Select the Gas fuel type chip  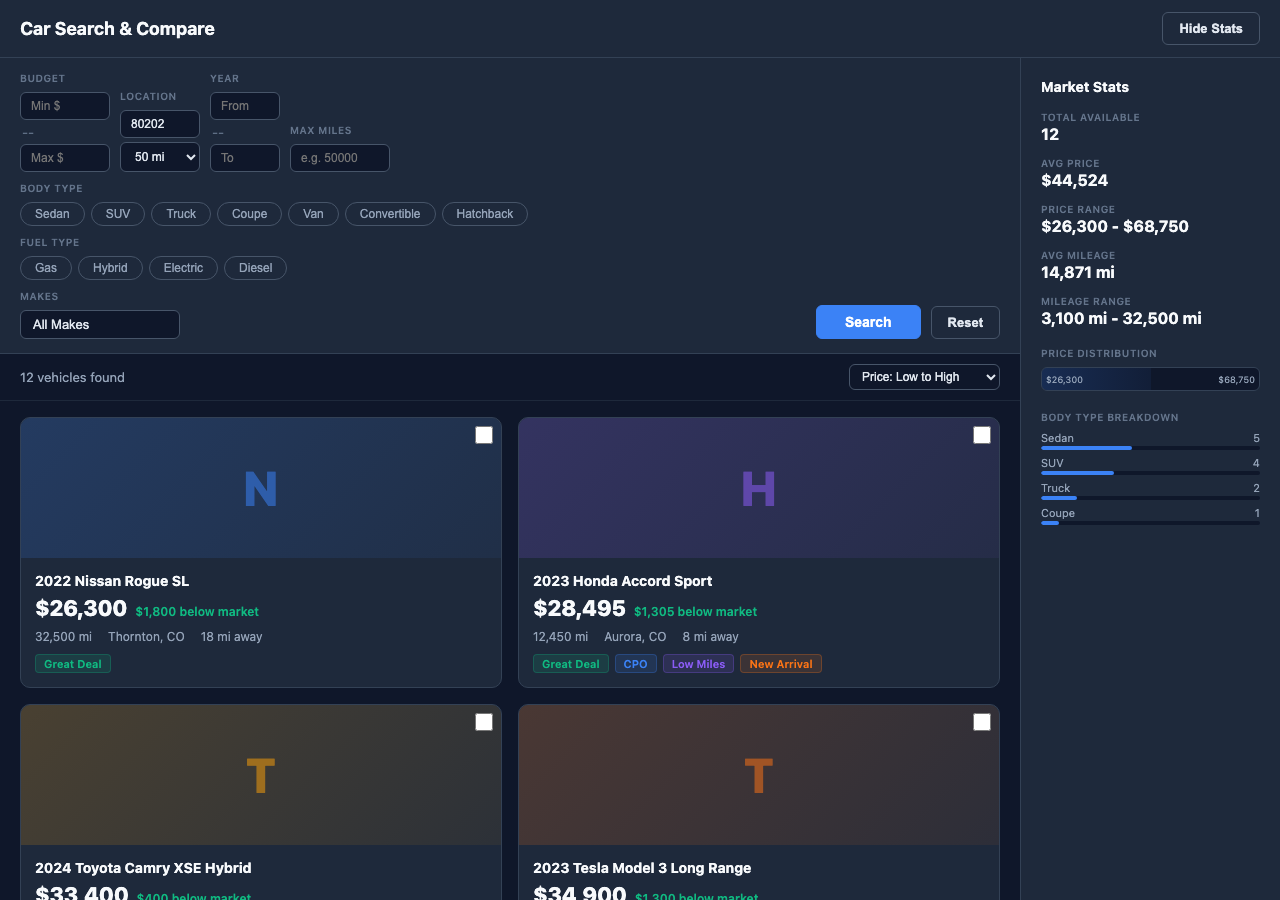[46, 268]
